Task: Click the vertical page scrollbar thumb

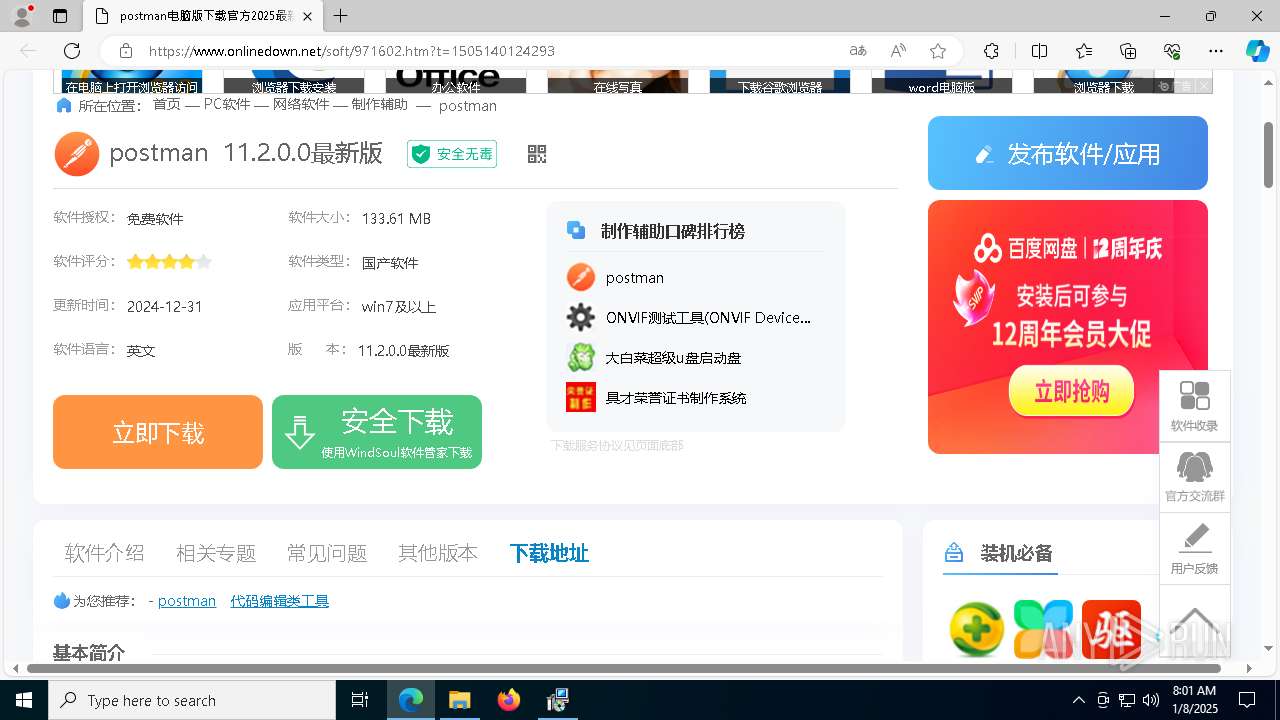Action: [1268, 154]
